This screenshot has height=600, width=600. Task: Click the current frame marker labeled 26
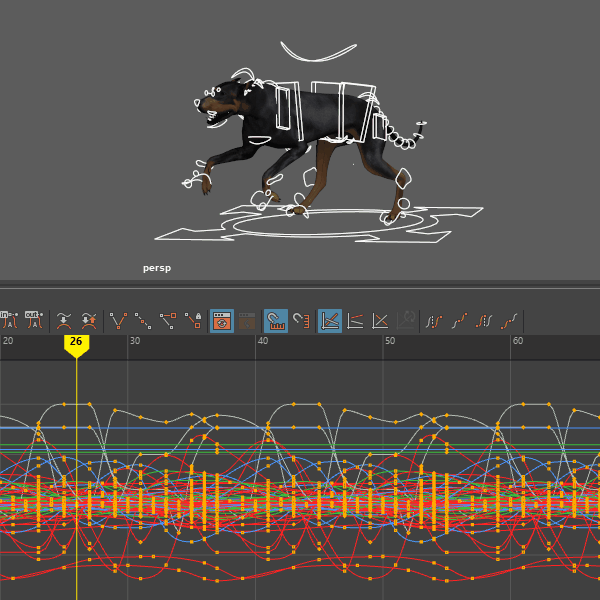pos(77,345)
